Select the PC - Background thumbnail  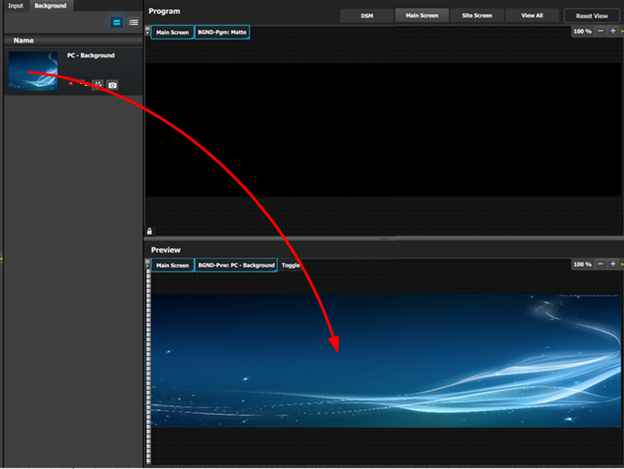click(x=33, y=70)
